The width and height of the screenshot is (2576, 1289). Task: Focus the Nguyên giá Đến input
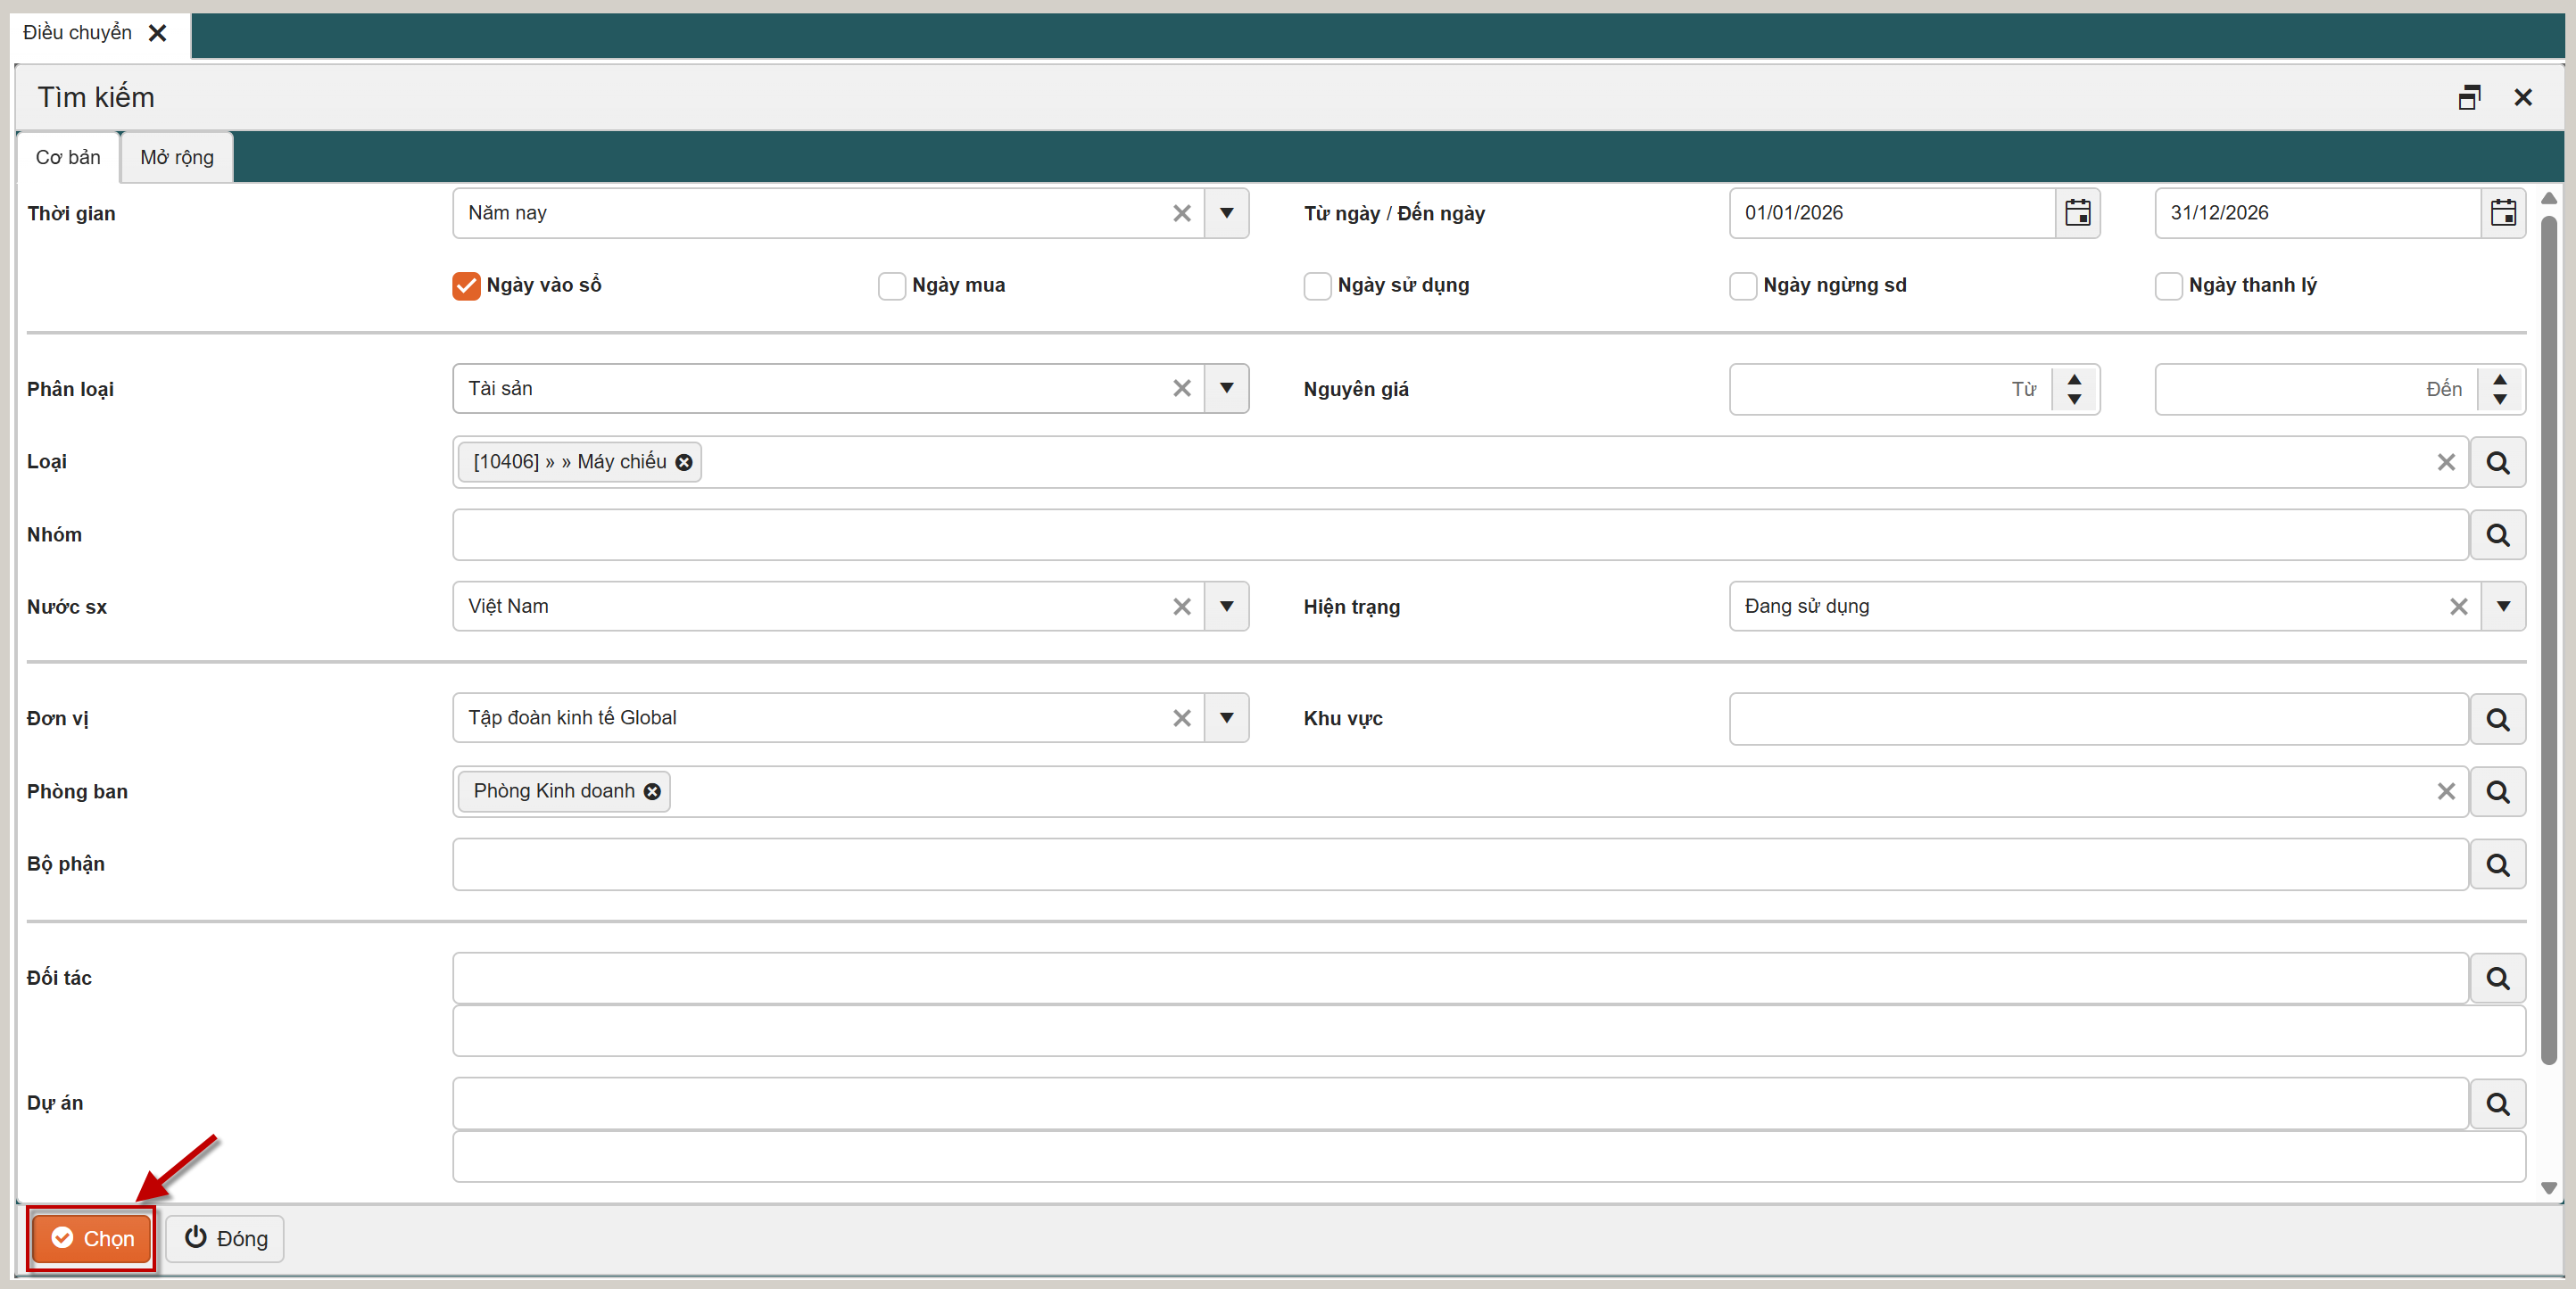coord(2316,389)
